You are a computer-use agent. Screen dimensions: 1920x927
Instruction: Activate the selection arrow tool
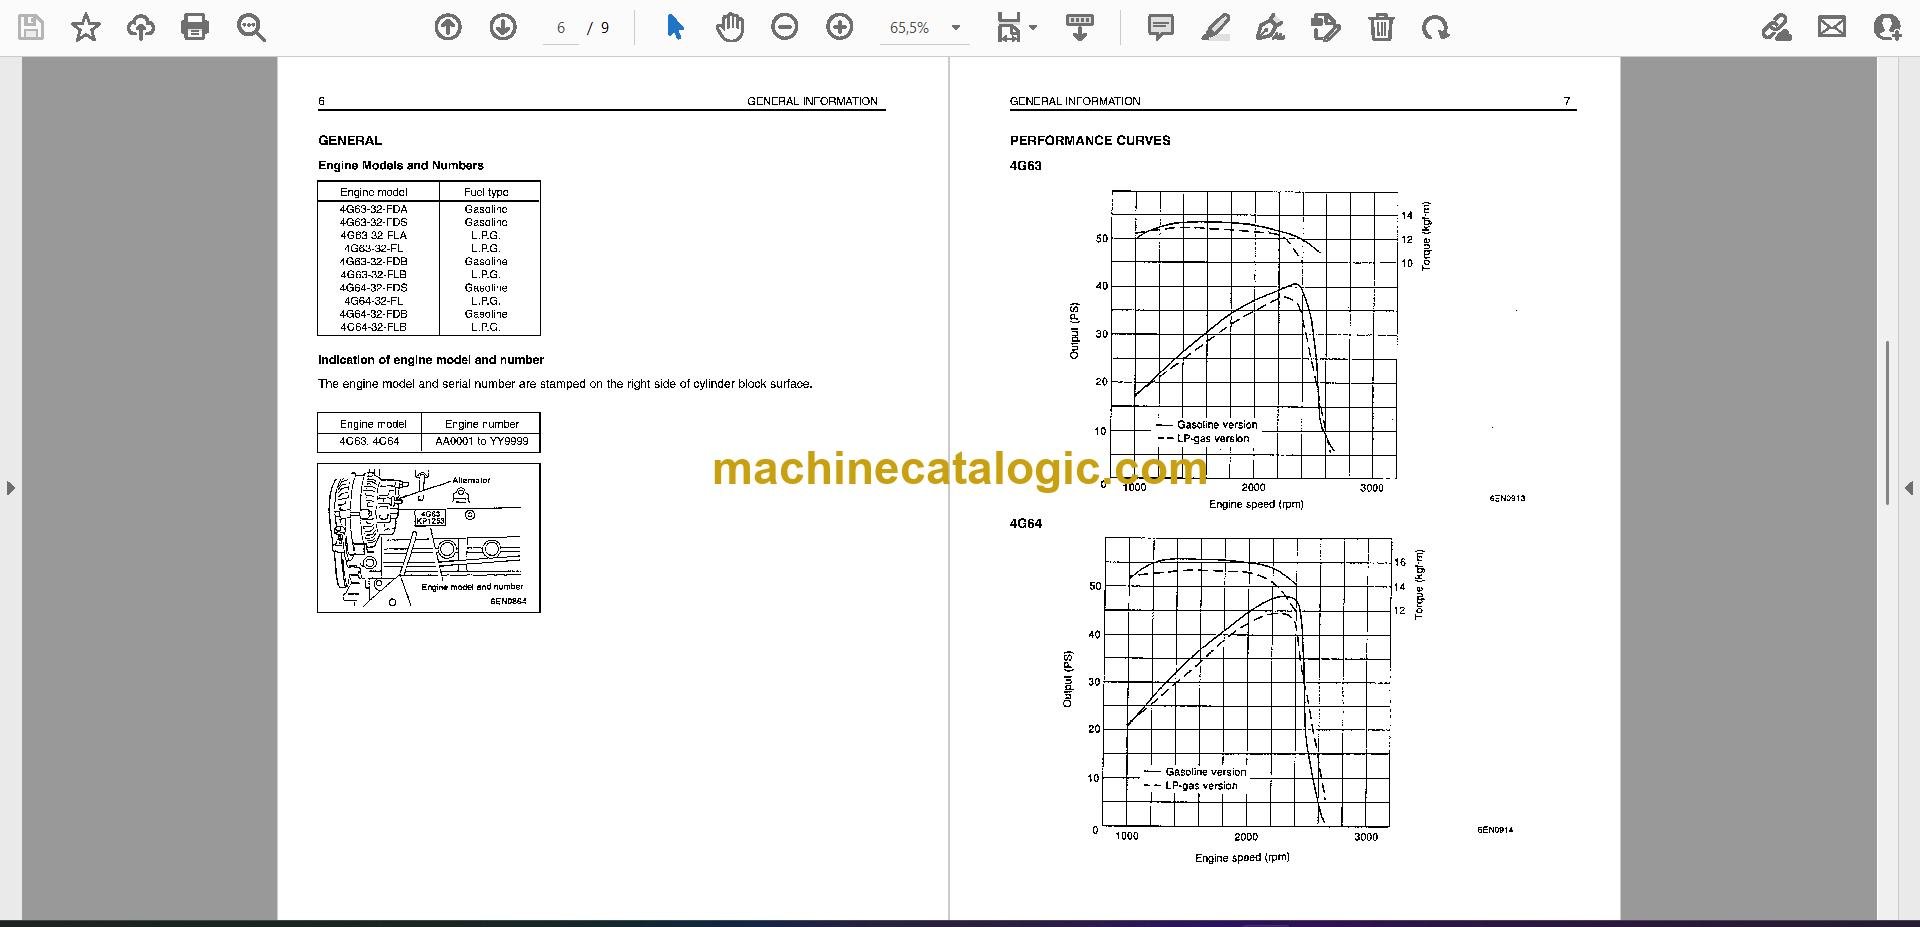(x=675, y=28)
